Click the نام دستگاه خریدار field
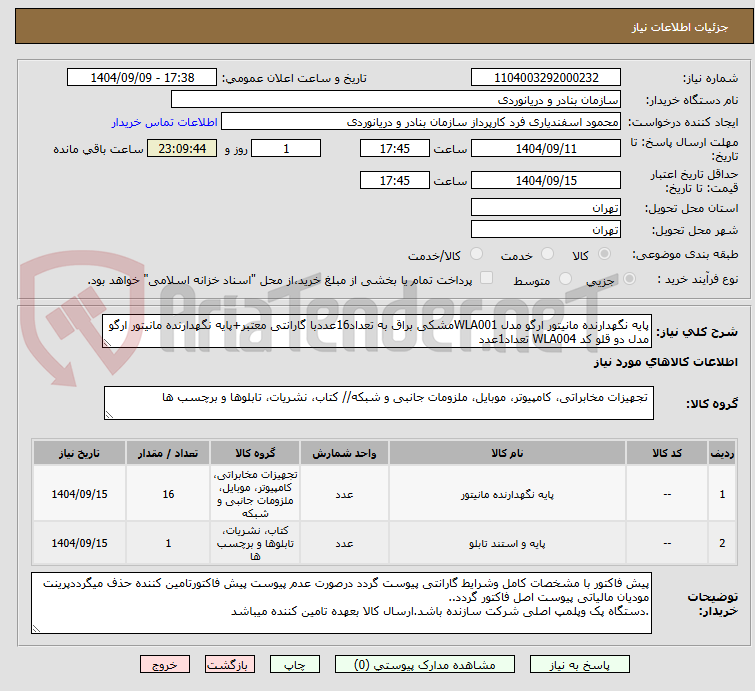Image resolution: width=755 pixels, height=691 pixels. click(396, 100)
